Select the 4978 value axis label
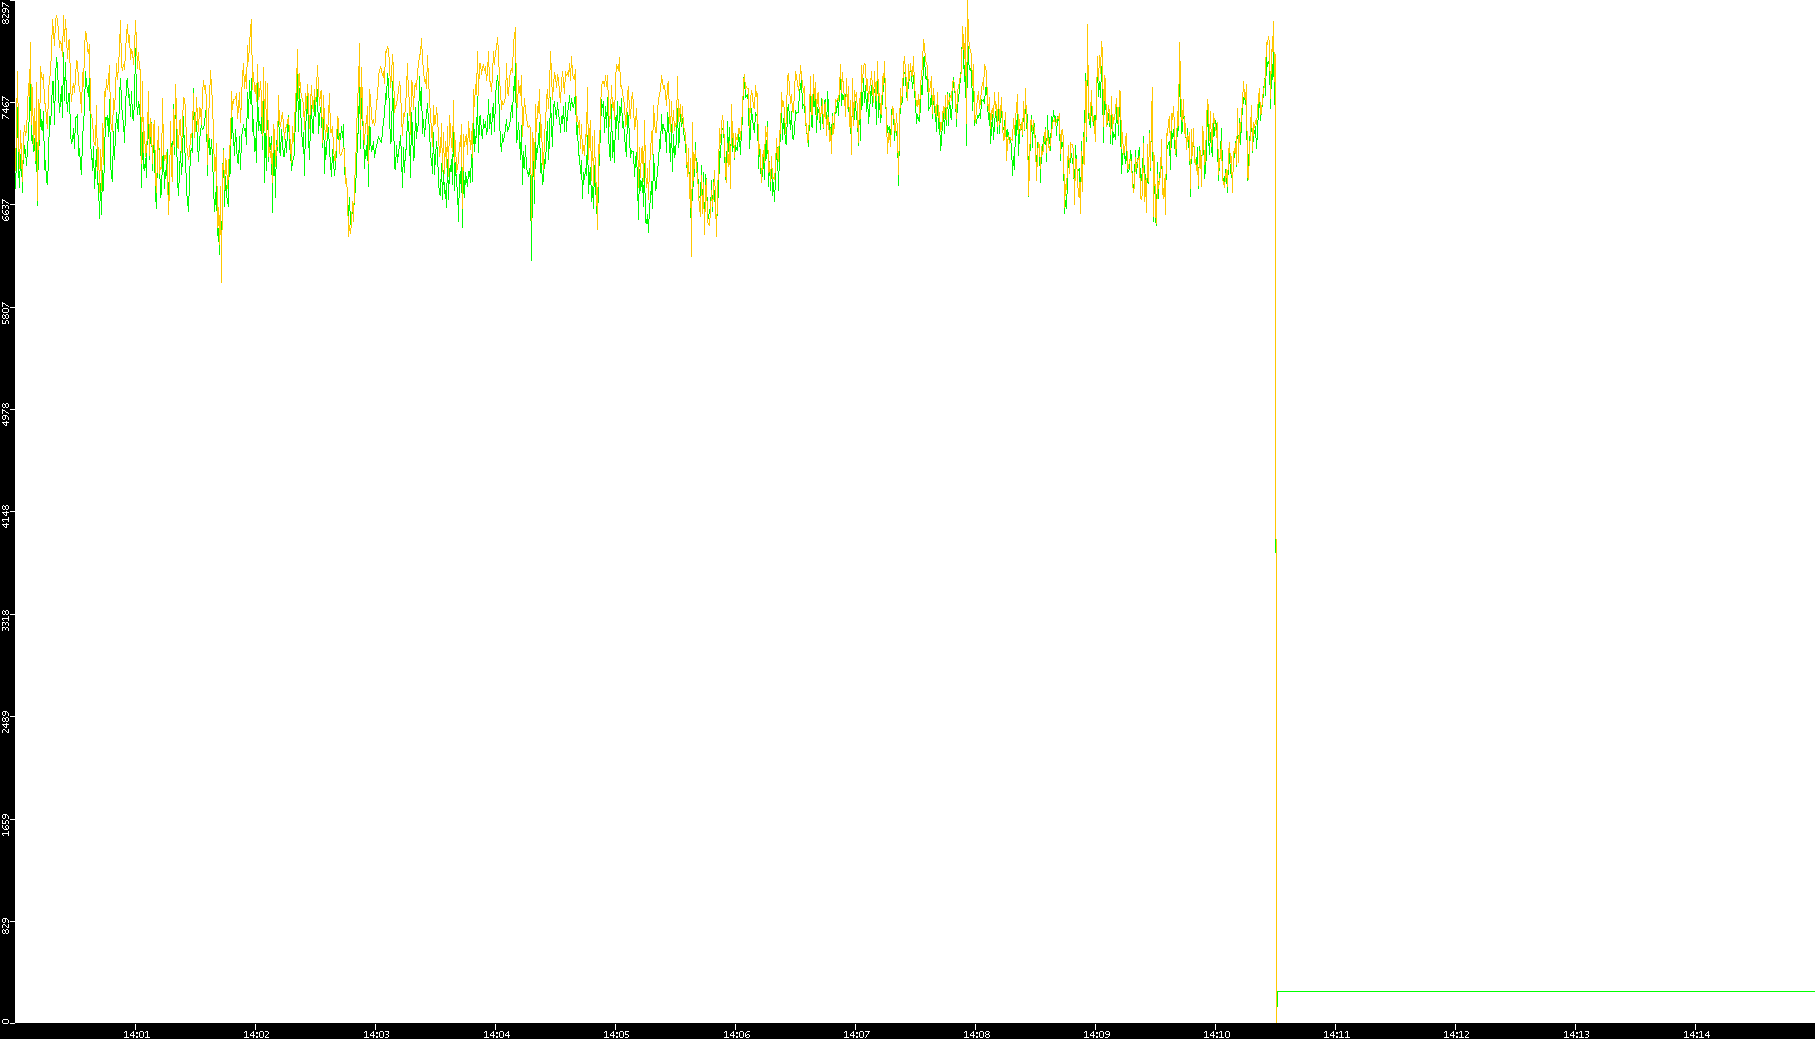The height and width of the screenshot is (1039, 1815). [7, 415]
